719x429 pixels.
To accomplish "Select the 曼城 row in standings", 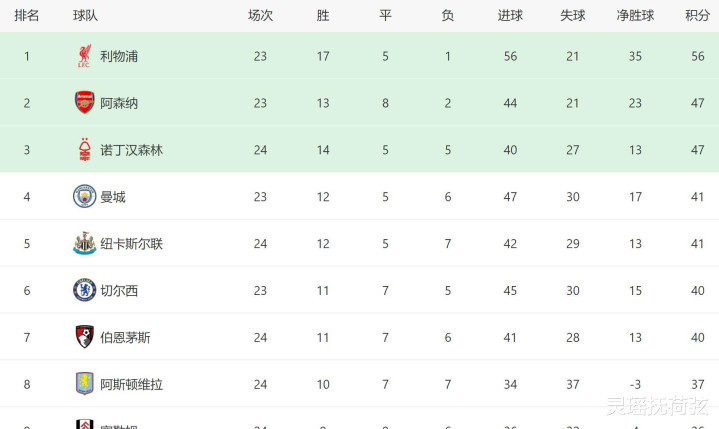I will [360, 197].
